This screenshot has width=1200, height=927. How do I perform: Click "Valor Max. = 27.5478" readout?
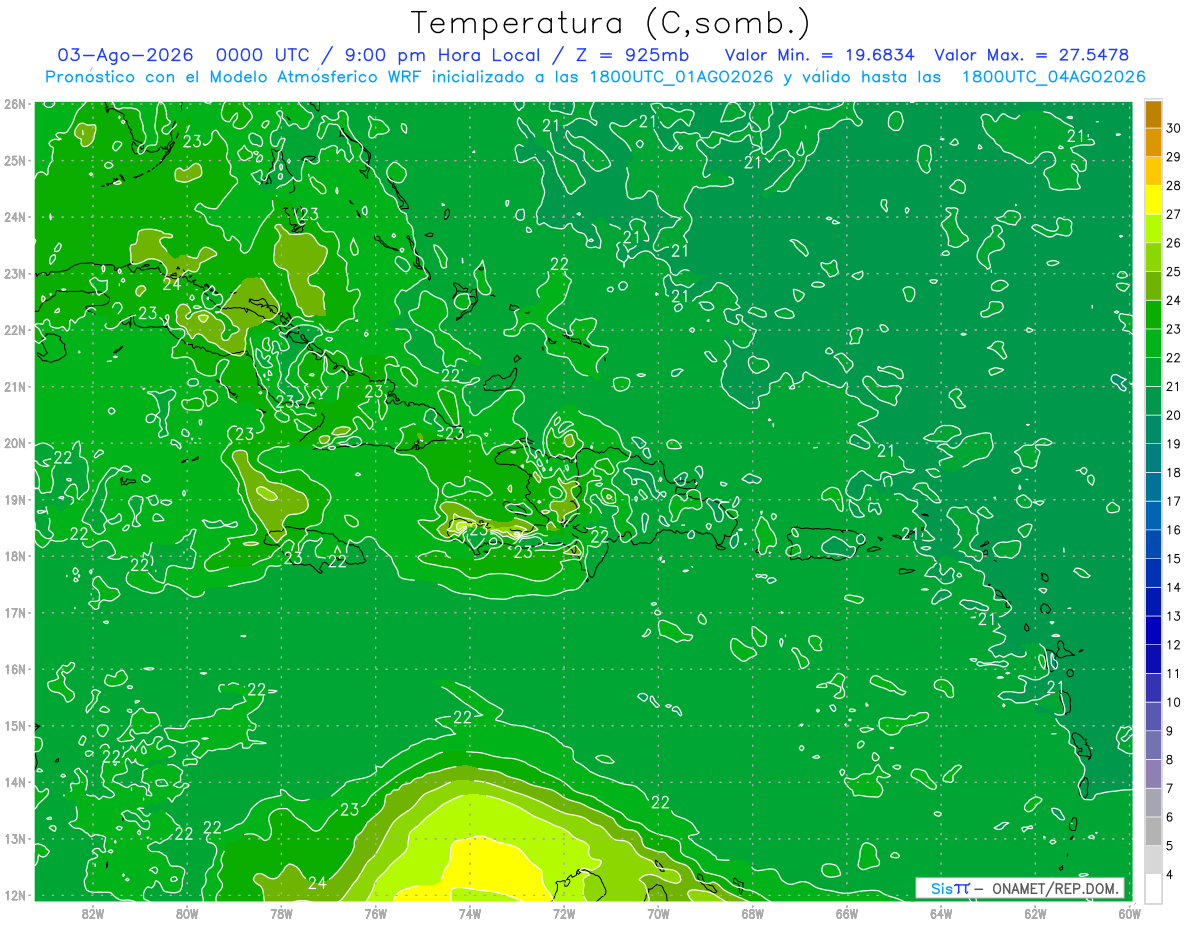click(x=1032, y=55)
